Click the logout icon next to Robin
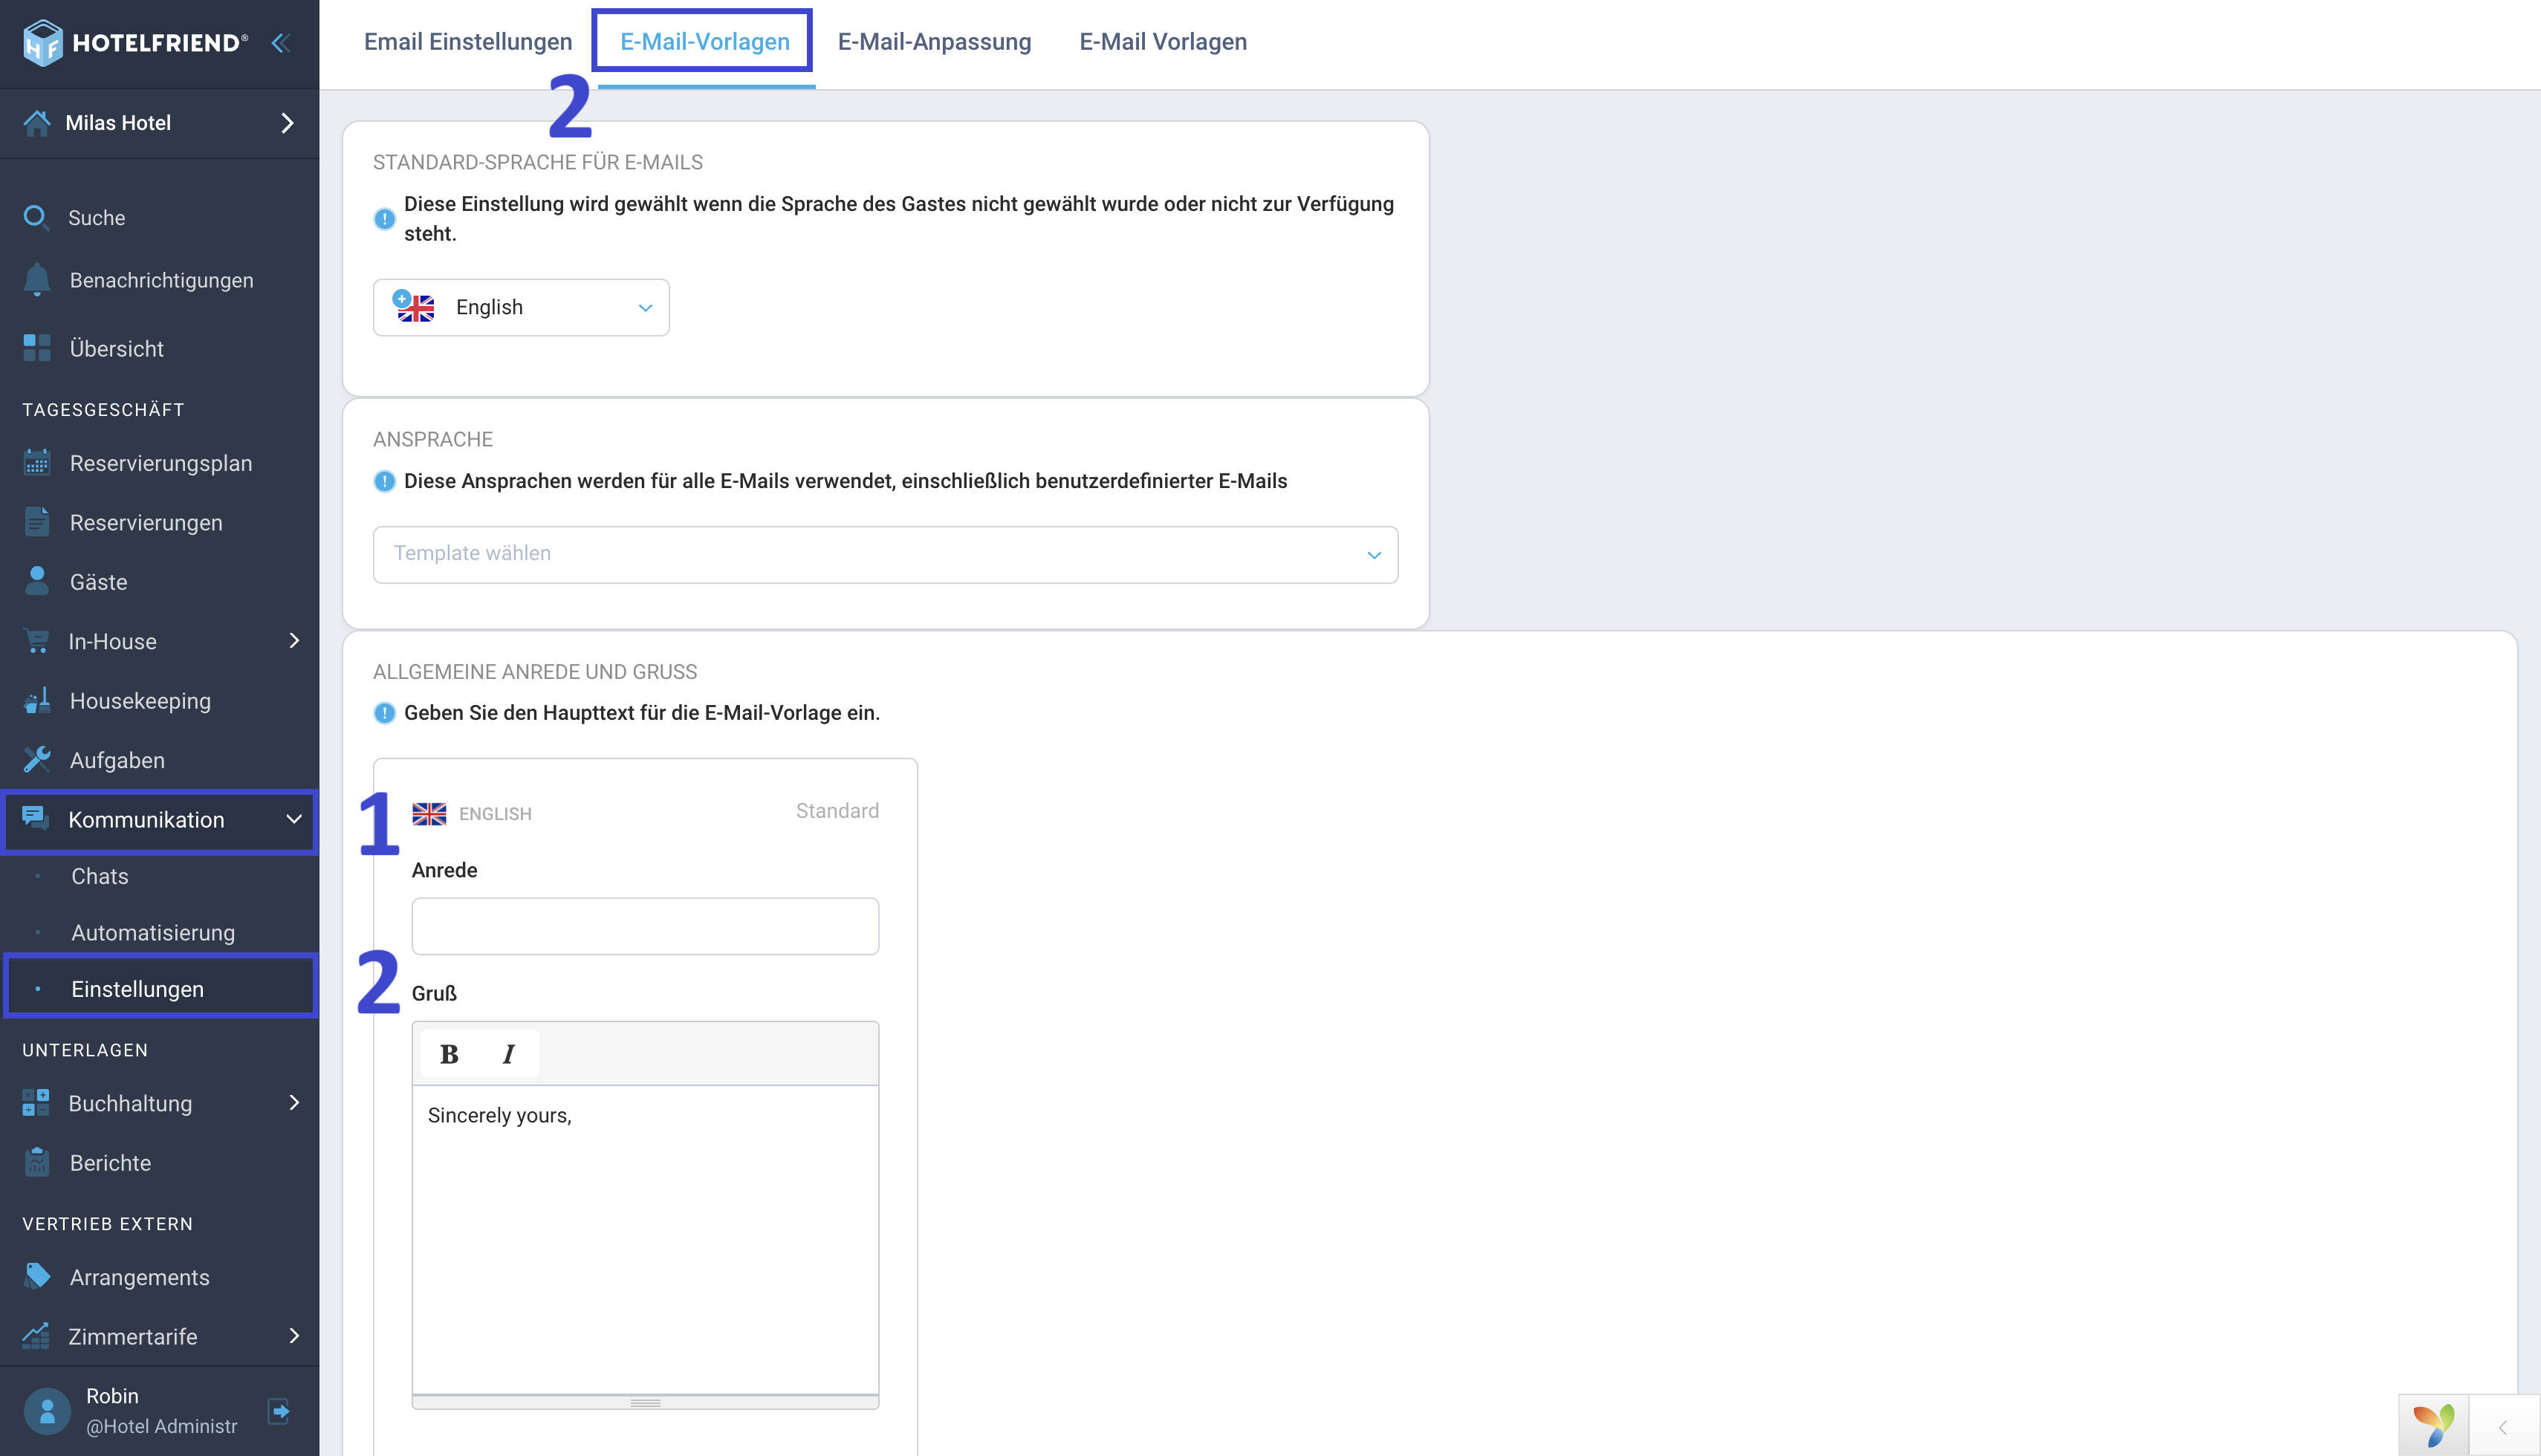This screenshot has width=2541, height=1456. tap(279, 1411)
